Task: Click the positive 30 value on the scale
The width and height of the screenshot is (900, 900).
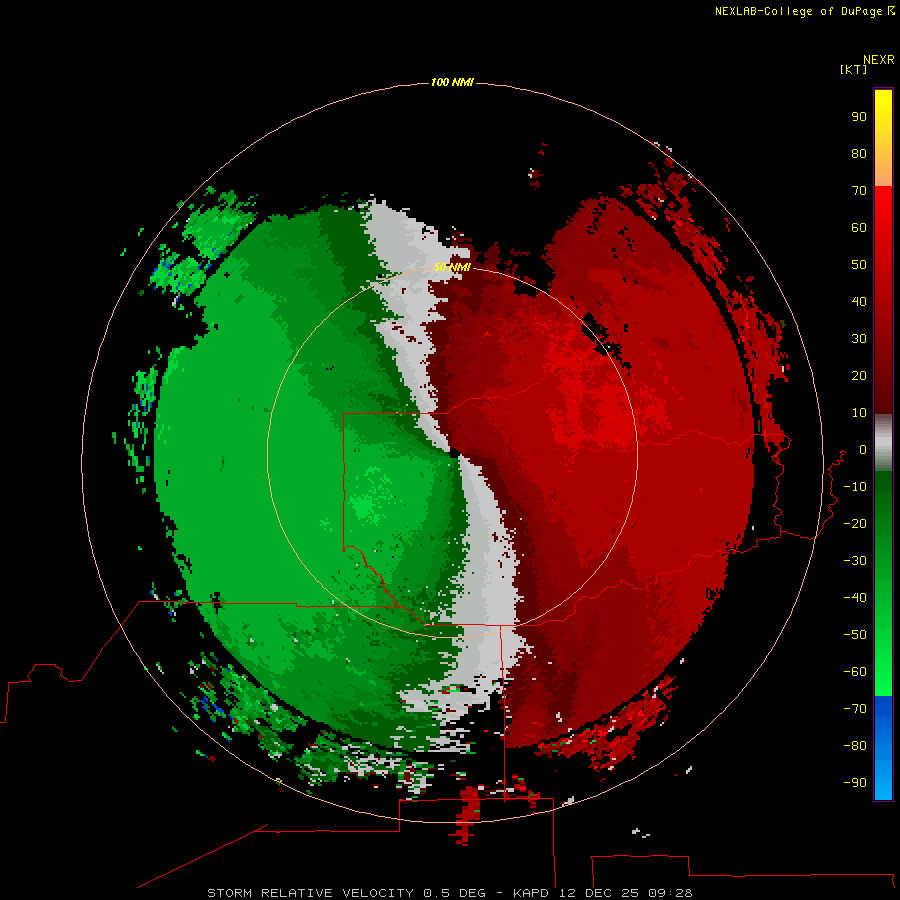Action: [859, 339]
